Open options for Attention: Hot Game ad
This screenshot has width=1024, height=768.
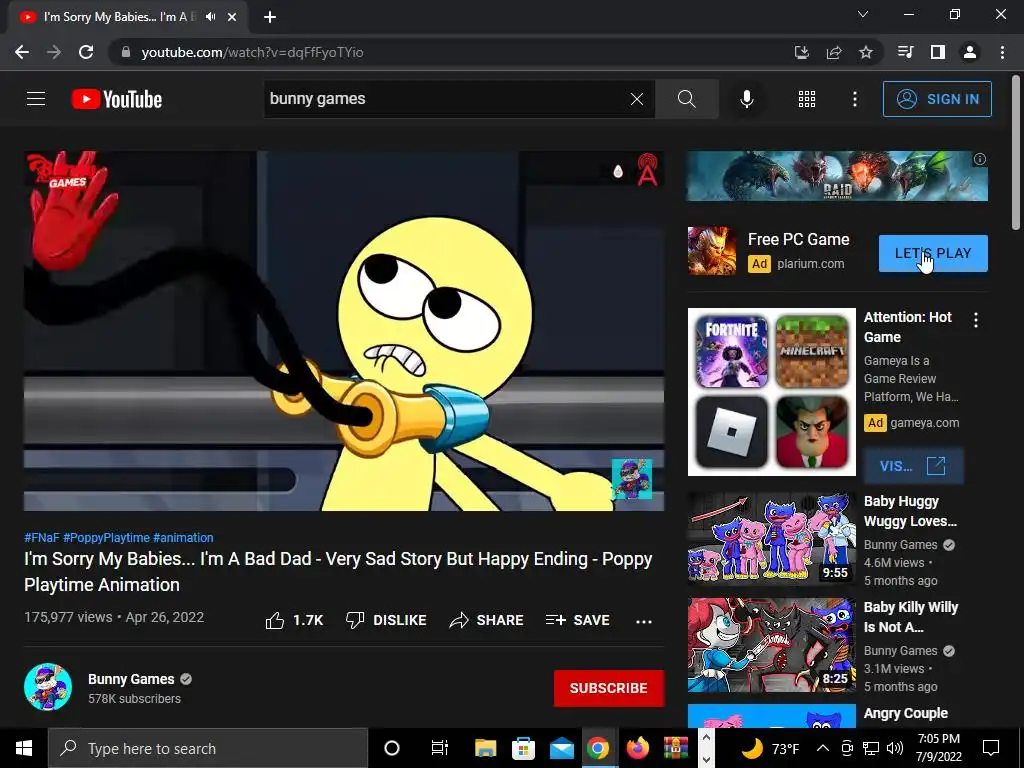click(976, 320)
